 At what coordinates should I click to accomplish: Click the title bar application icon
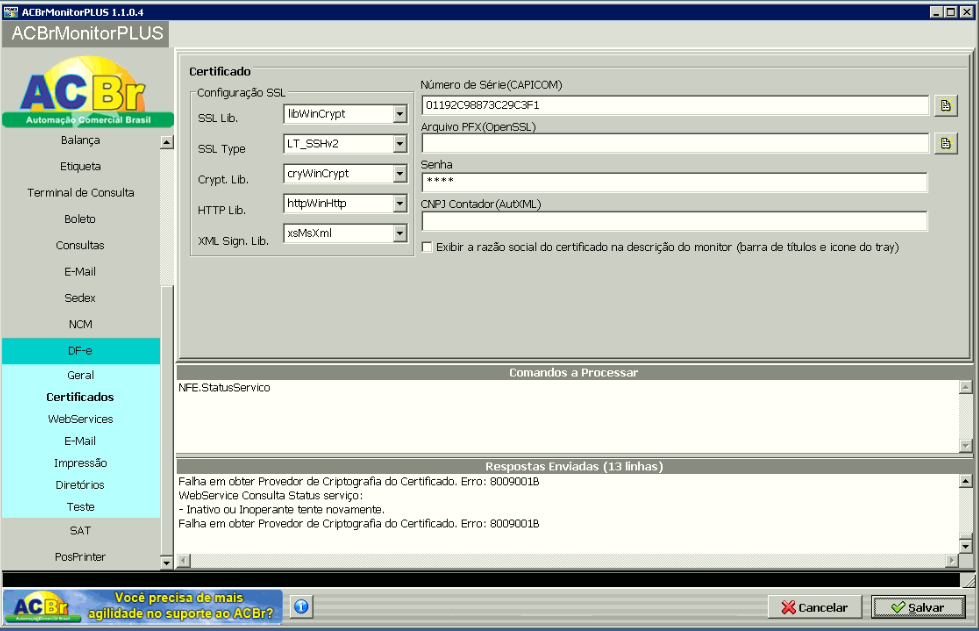(x=11, y=12)
